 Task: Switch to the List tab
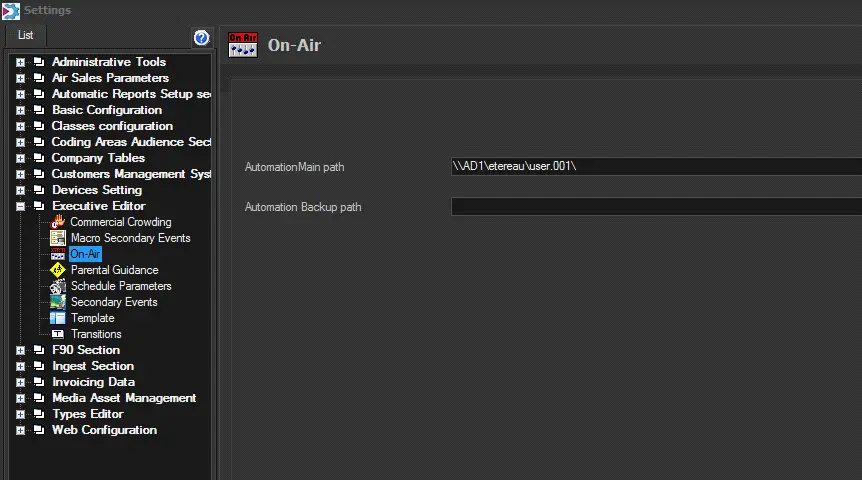[x=25, y=35]
